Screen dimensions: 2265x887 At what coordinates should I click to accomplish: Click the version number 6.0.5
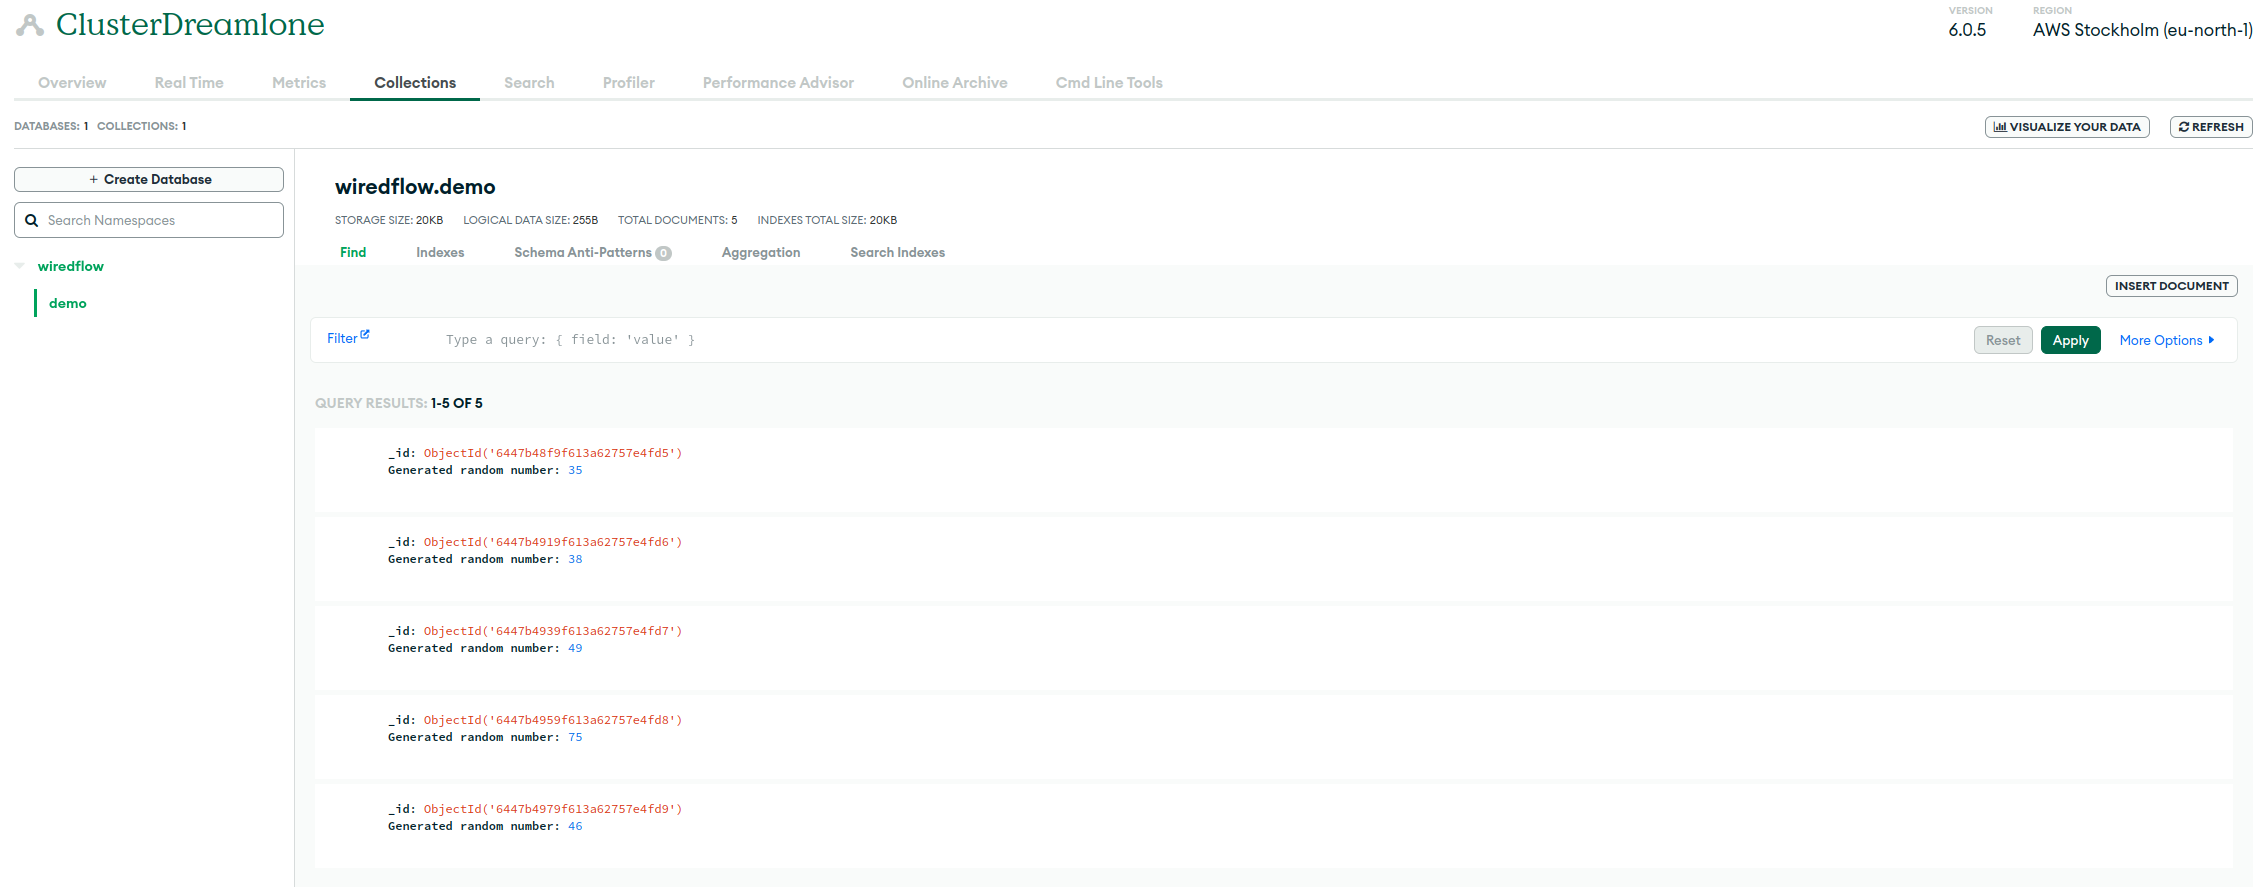click(1967, 30)
